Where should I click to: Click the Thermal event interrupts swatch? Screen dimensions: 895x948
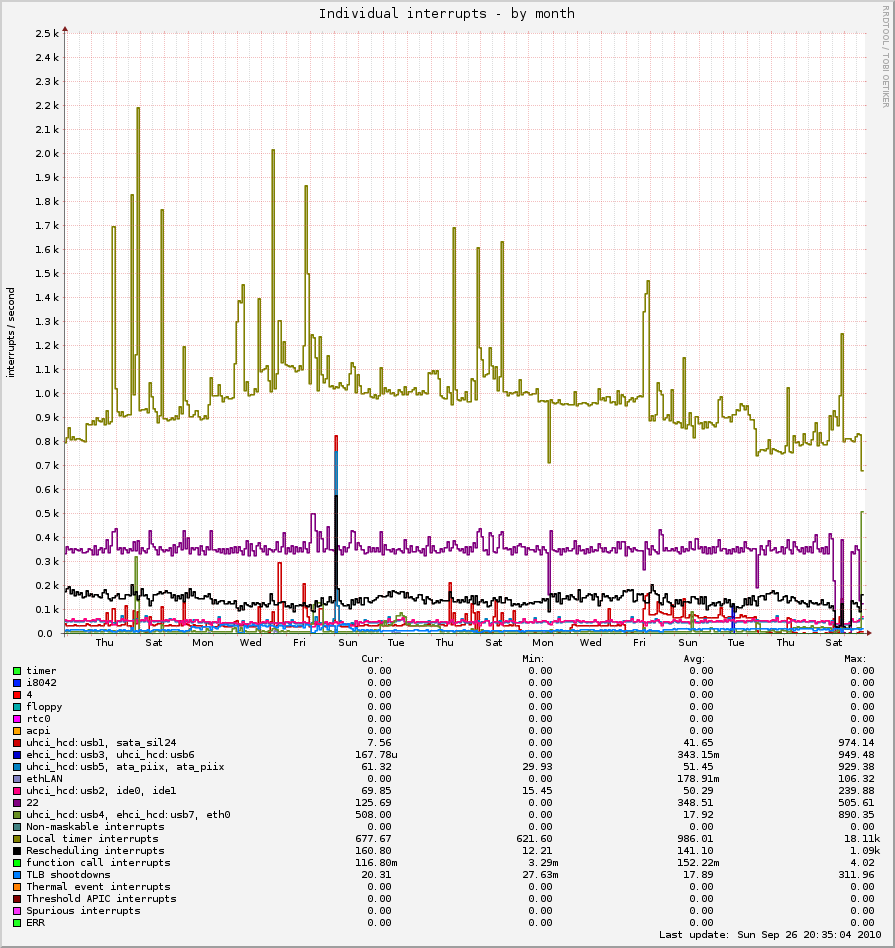tap(17, 887)
